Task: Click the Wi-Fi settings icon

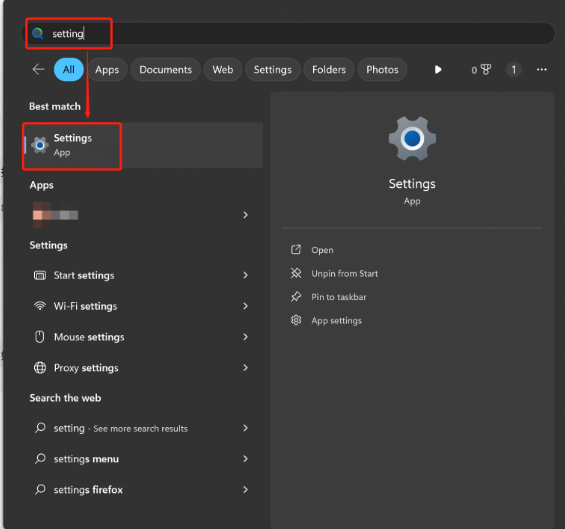Action: [40, 306]
